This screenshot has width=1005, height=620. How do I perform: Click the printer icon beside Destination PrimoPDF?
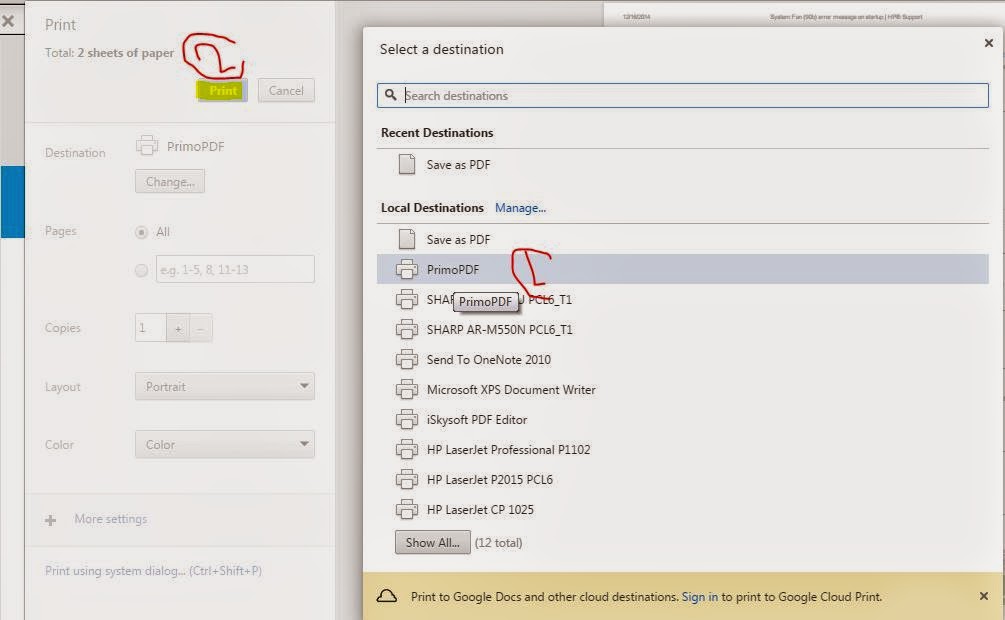[147, 146]
